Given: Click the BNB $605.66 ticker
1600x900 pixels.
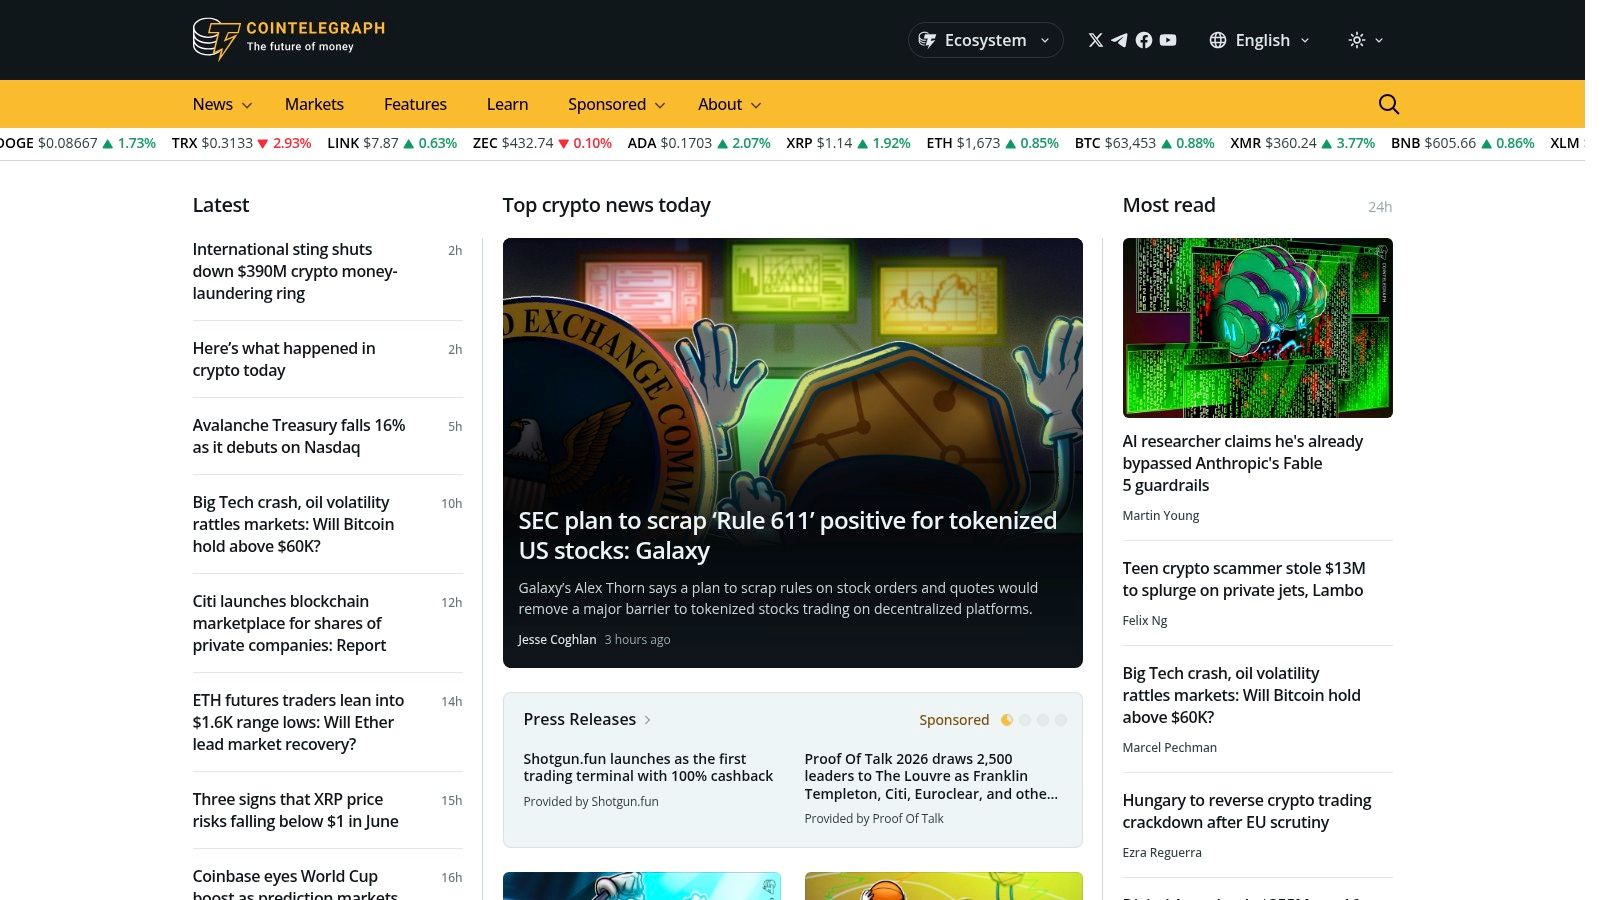Looking at the screenshot, I should [1462, 143].
